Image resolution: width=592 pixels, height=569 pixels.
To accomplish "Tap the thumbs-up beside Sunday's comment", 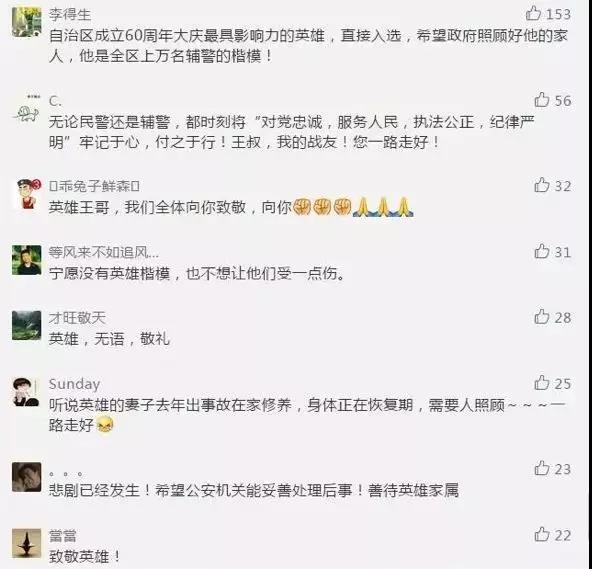I will [541, 383].
